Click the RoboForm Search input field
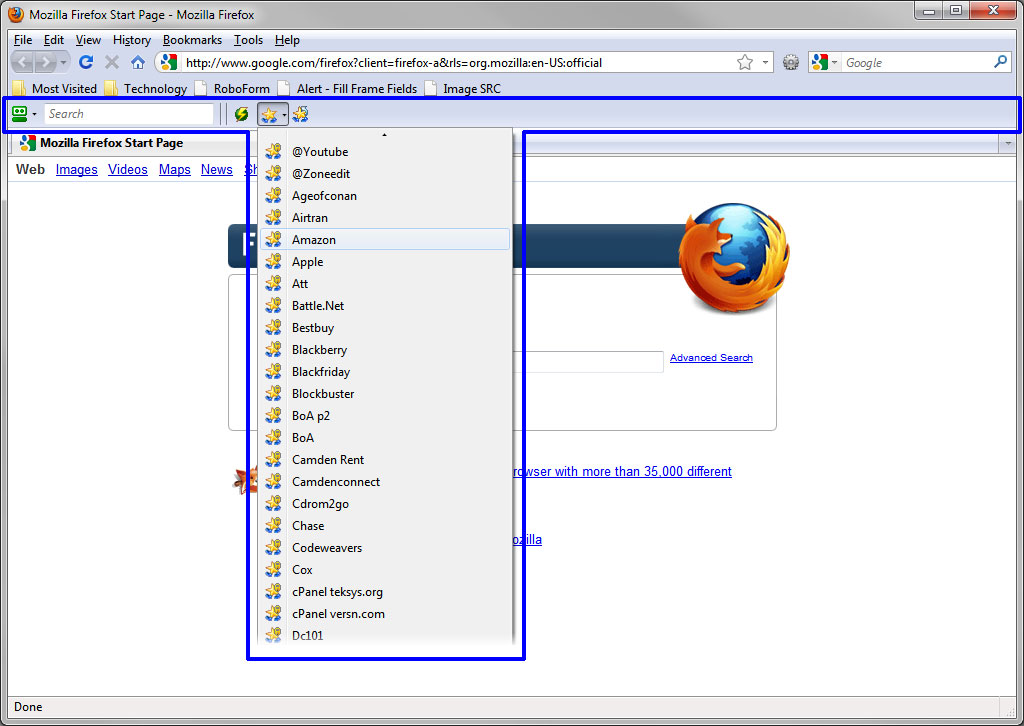Screen dimensions: 1024x726 [x=129, y=114]
